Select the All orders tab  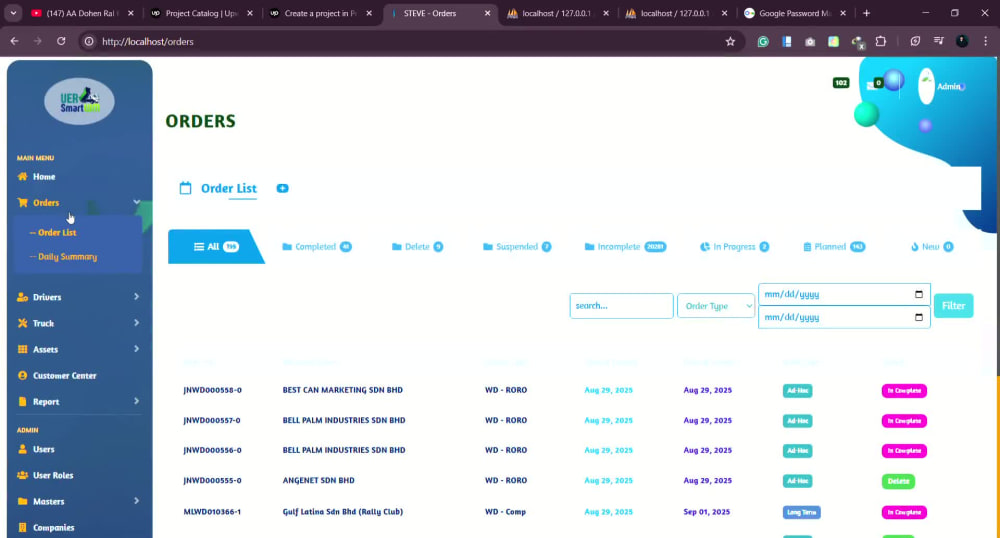(216, 247)
